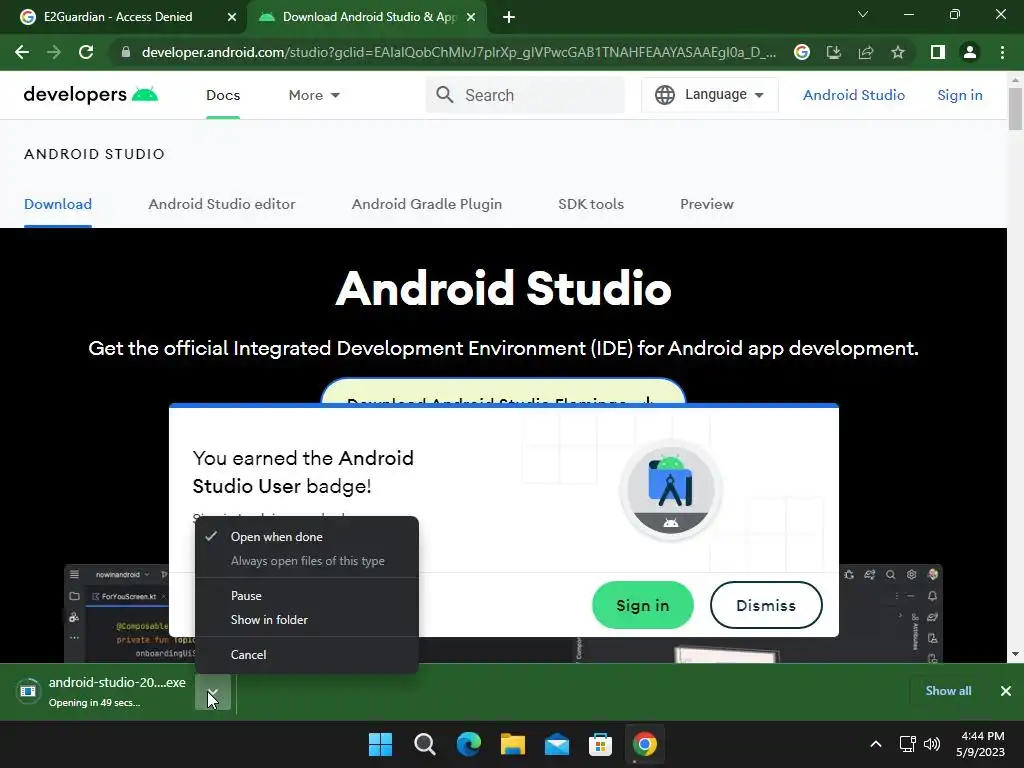Image resolution: width=1024 pixels, height=768 pixels.
Task: Click the Android developers logo
Action: (x=91, y=95)
